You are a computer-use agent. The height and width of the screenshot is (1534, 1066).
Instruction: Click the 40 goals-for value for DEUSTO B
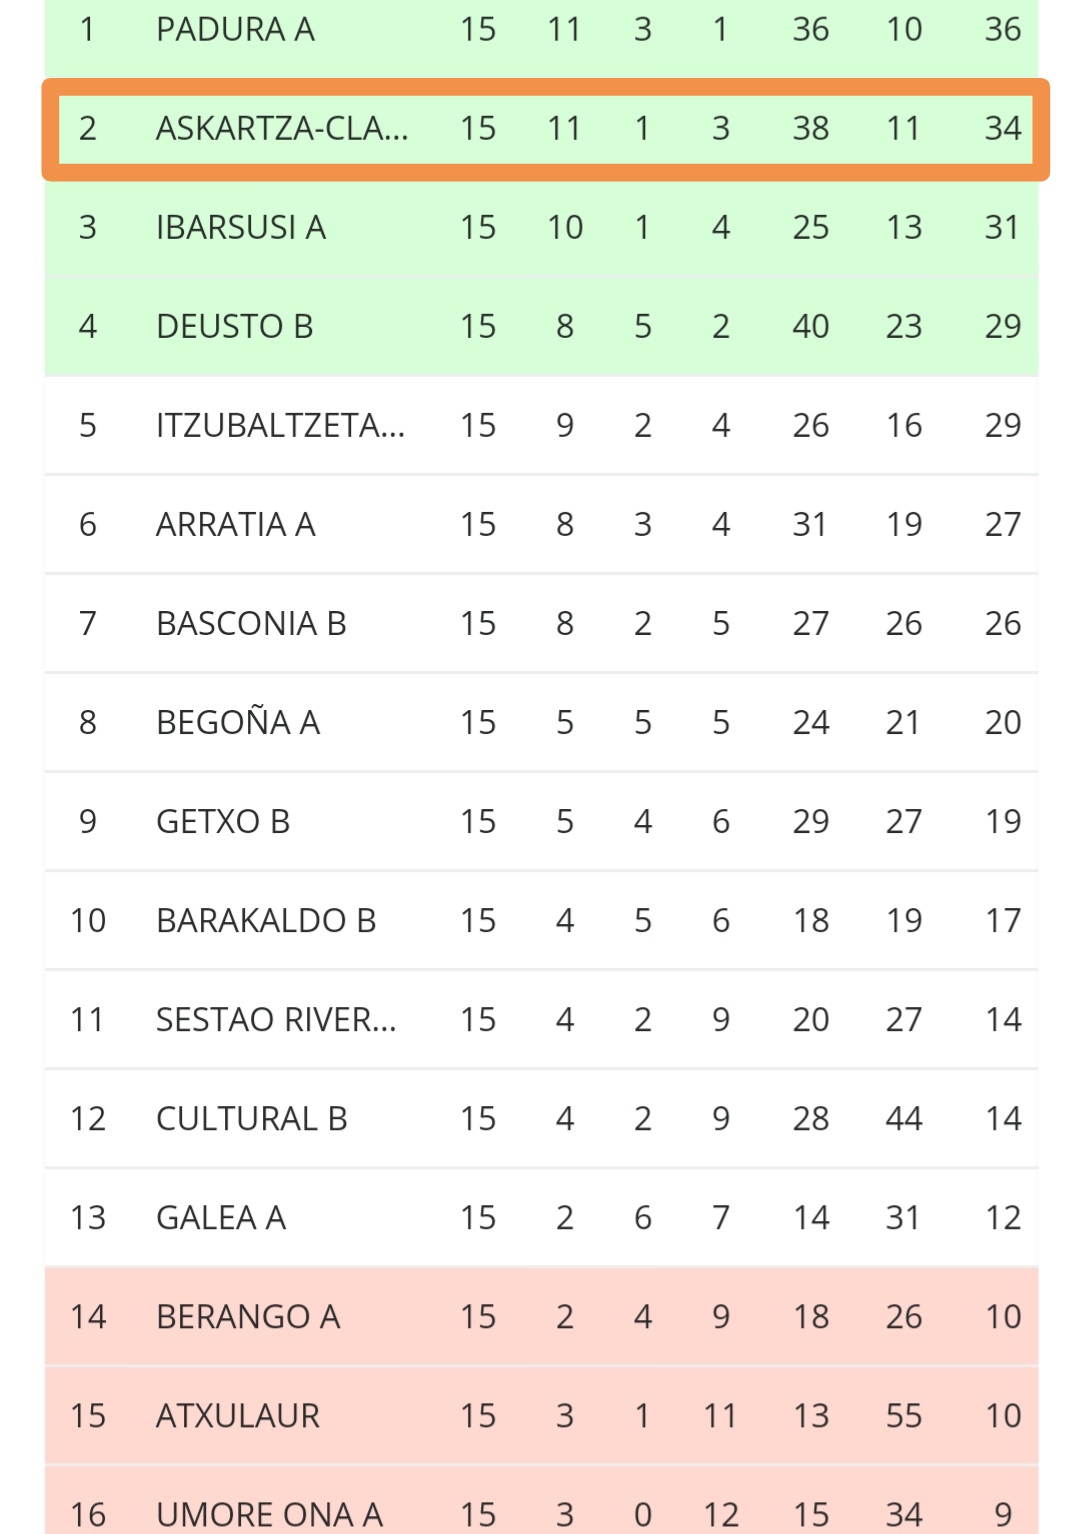(811, 326)
